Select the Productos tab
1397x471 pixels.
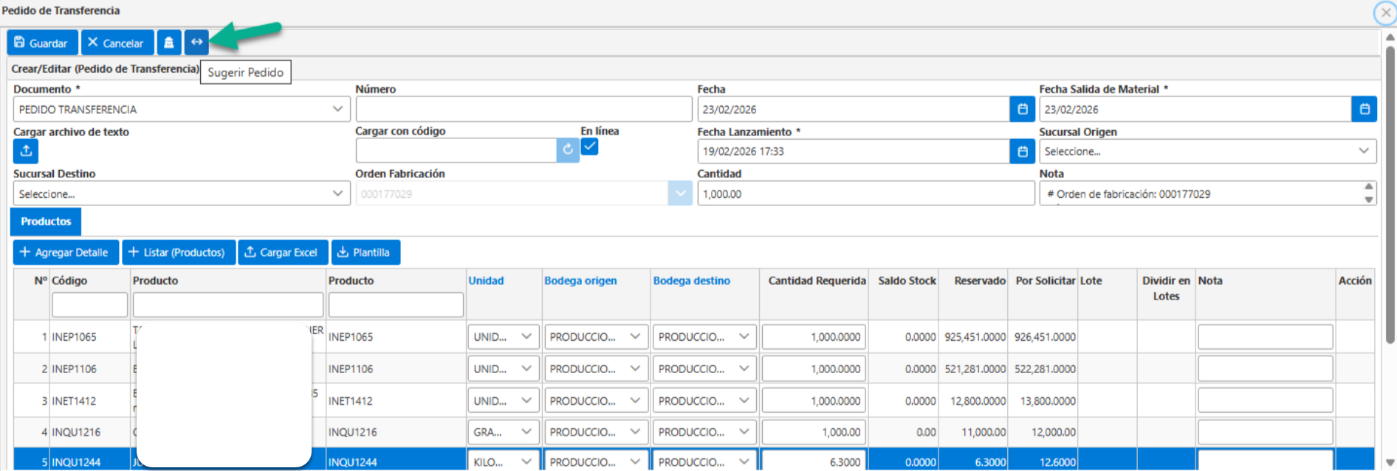(x=46, y=221)
